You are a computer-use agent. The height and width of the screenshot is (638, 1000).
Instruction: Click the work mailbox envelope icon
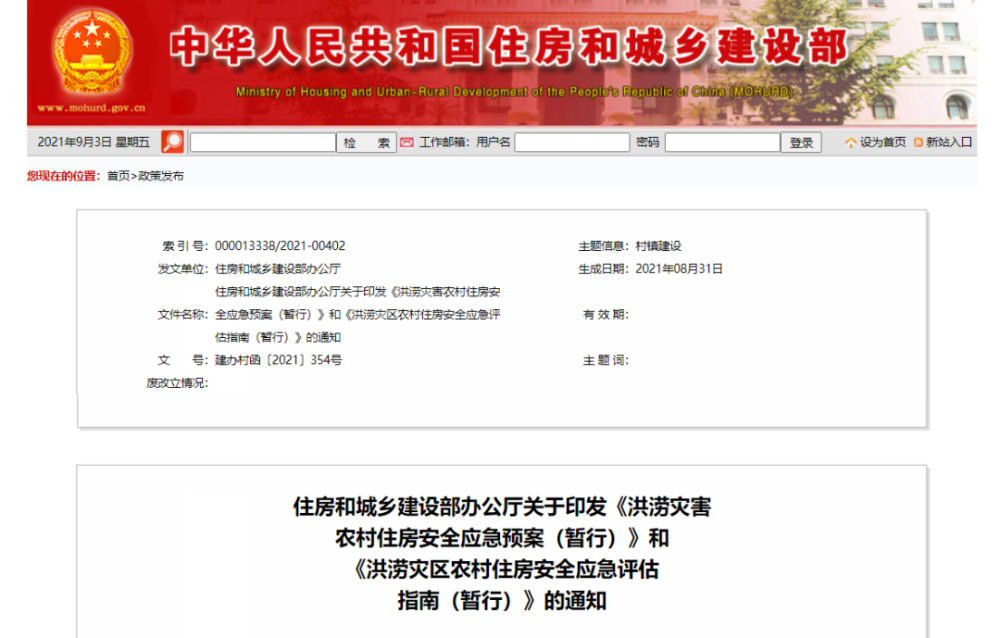pyautogui.click(x=407, y=142)
